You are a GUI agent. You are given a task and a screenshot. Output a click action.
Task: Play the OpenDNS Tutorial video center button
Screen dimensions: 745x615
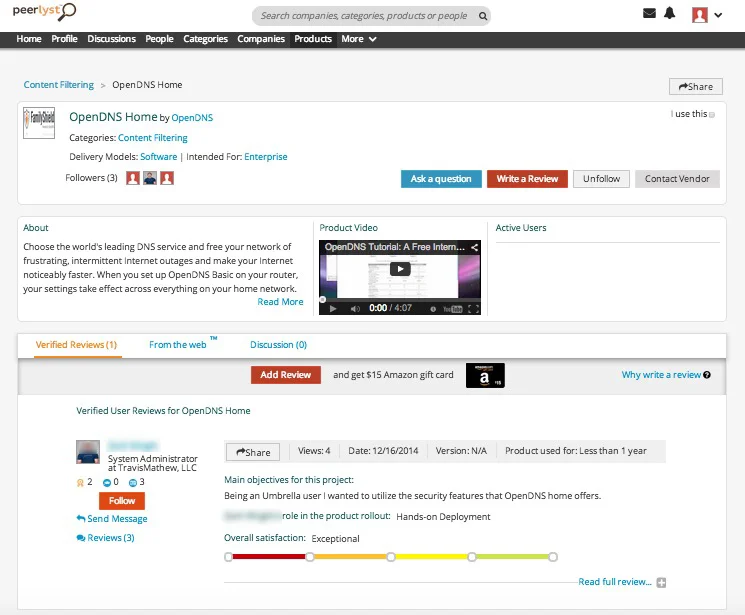click(400, 269)
